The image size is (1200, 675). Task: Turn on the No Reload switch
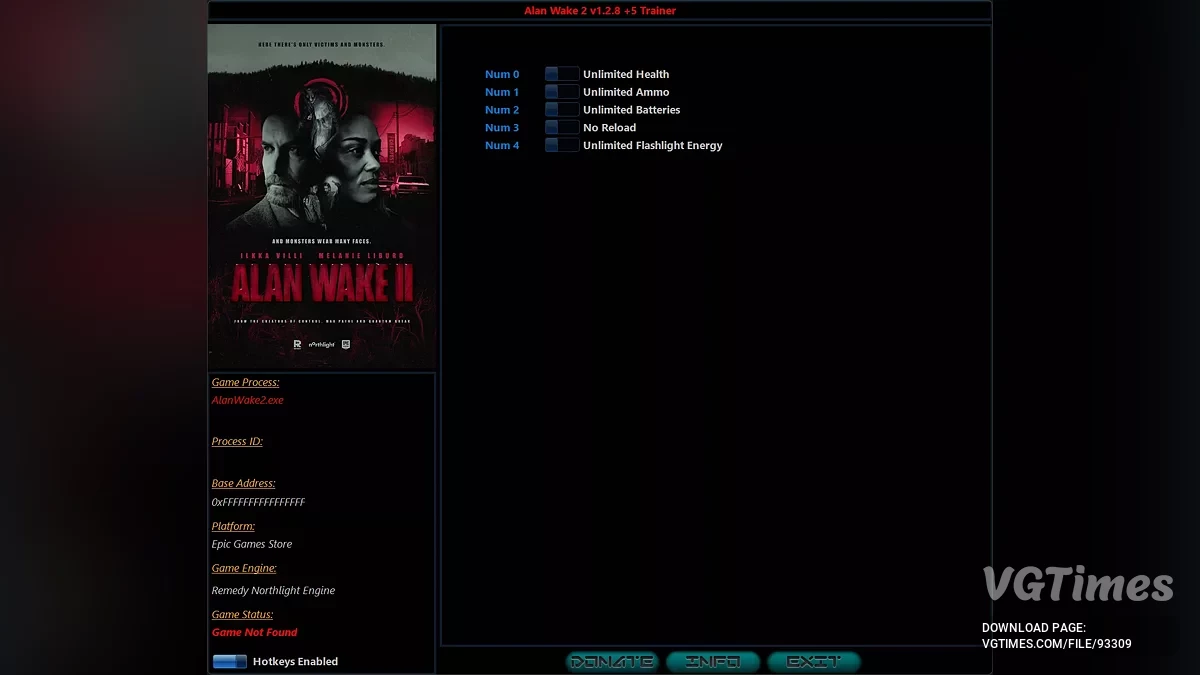(x=562, y=128)
